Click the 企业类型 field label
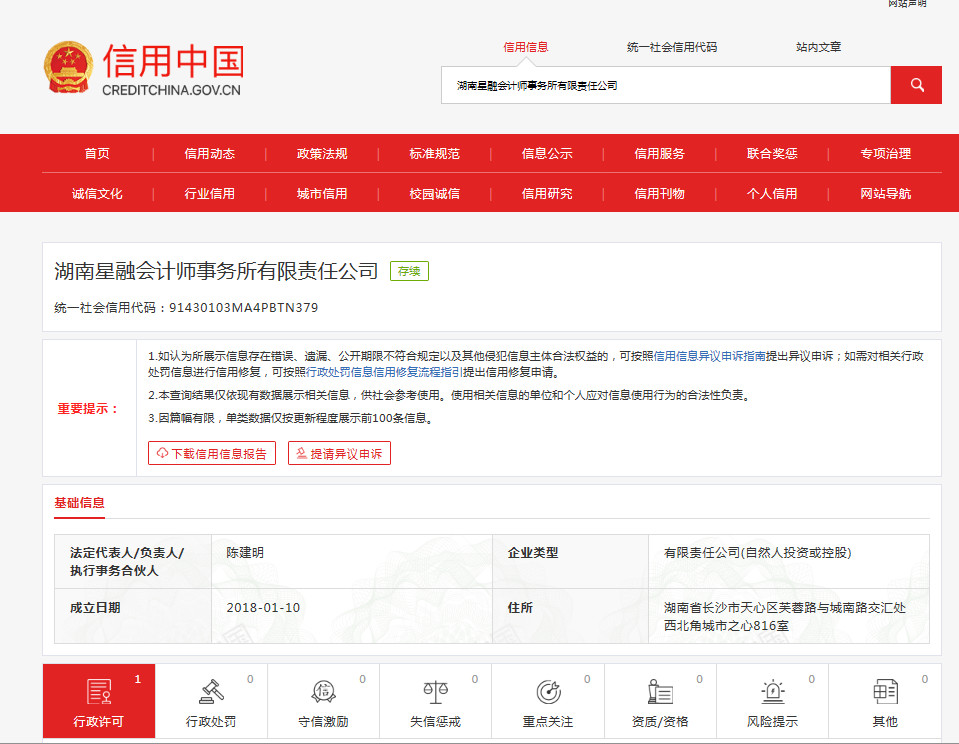The image size is (959, 744). click(x=533, y=552)
